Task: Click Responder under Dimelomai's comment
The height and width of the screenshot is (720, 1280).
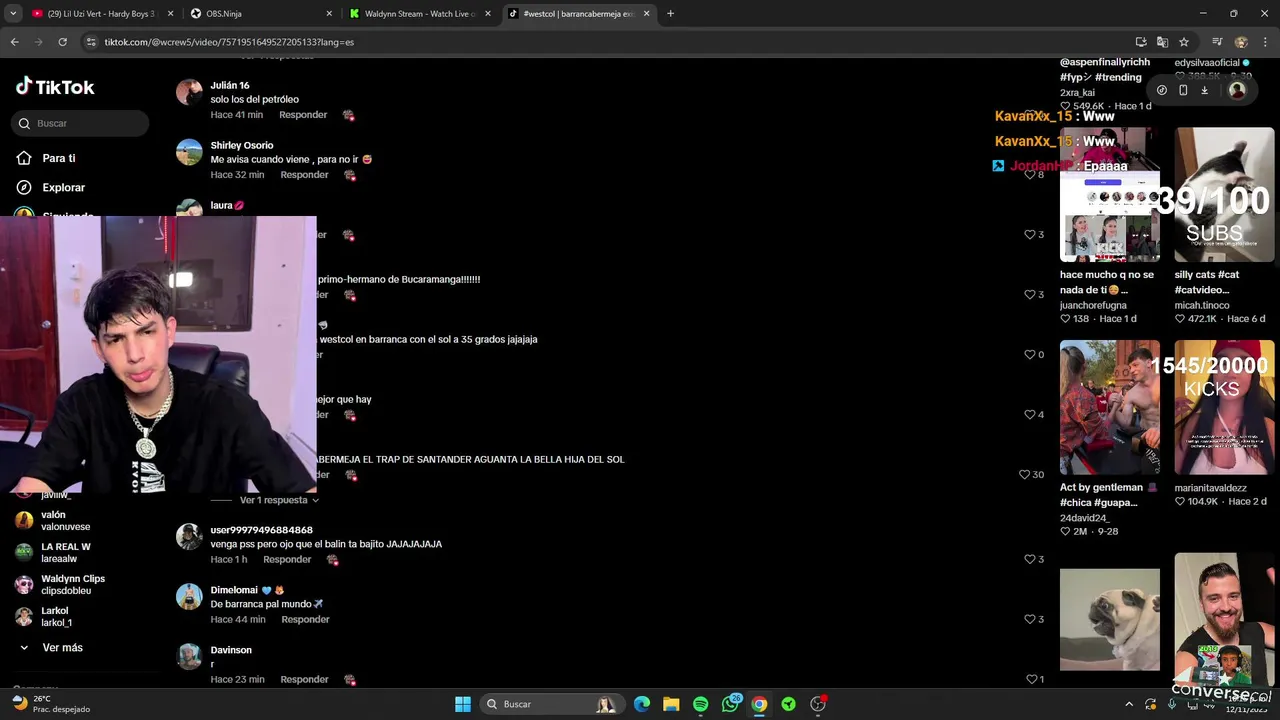Action: tap(305, 620)
